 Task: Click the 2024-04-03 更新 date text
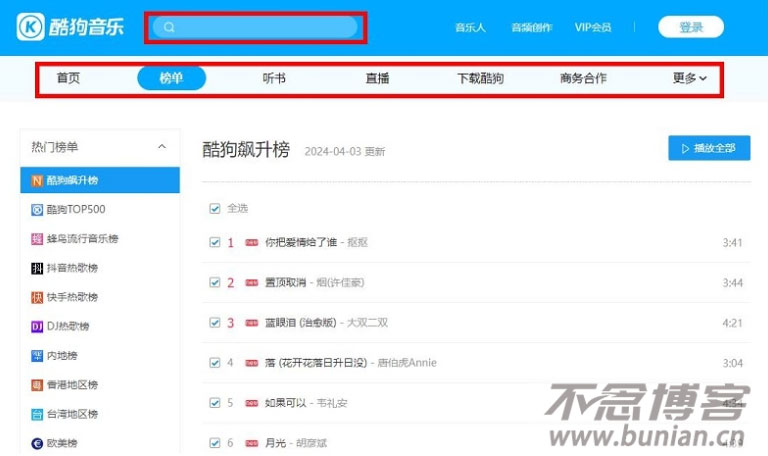click(345, 151)
